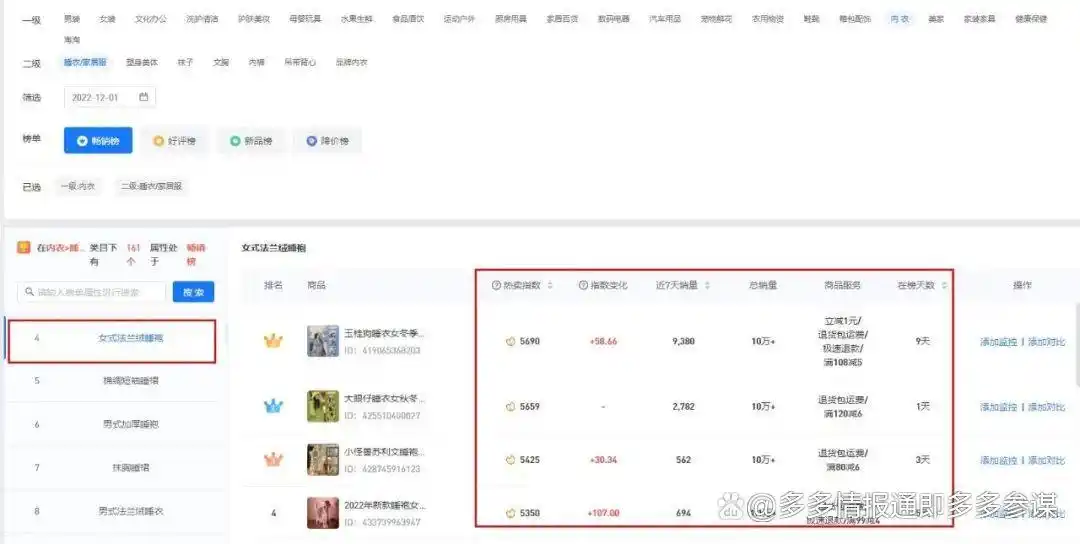Sort by 近7天销量 using its sort arrows

(x=707, y=285)
